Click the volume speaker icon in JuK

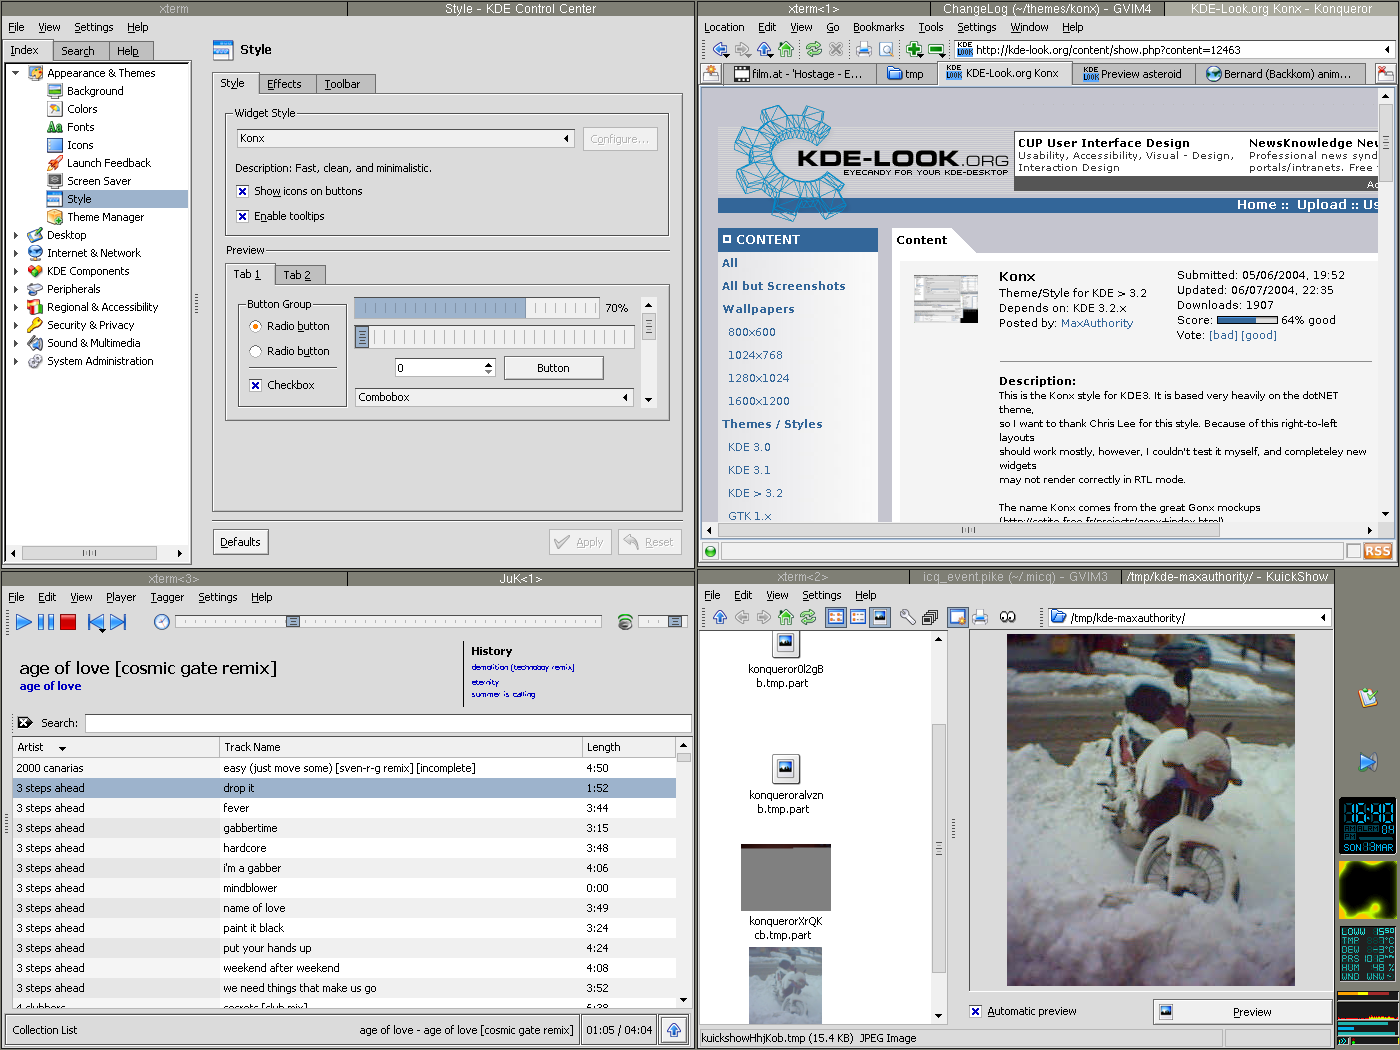pos(625,622)
